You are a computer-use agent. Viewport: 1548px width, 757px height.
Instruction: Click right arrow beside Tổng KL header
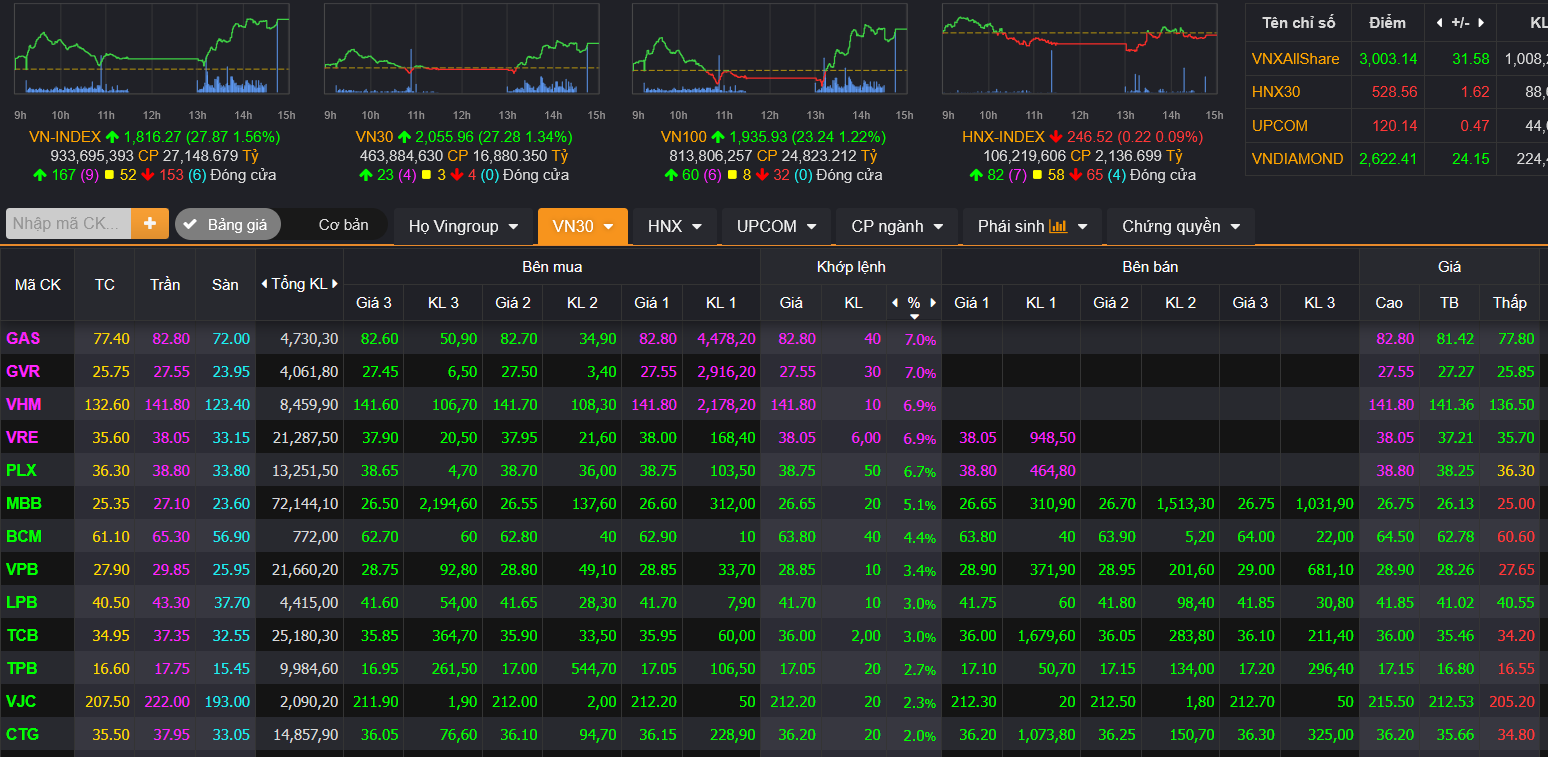tap(335, 284)
